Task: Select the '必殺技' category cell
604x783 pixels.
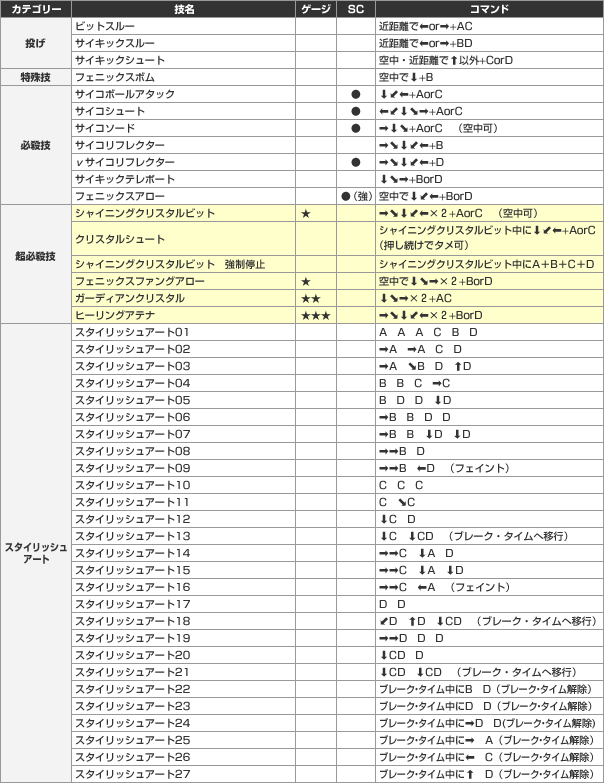Action: point(35,145)
